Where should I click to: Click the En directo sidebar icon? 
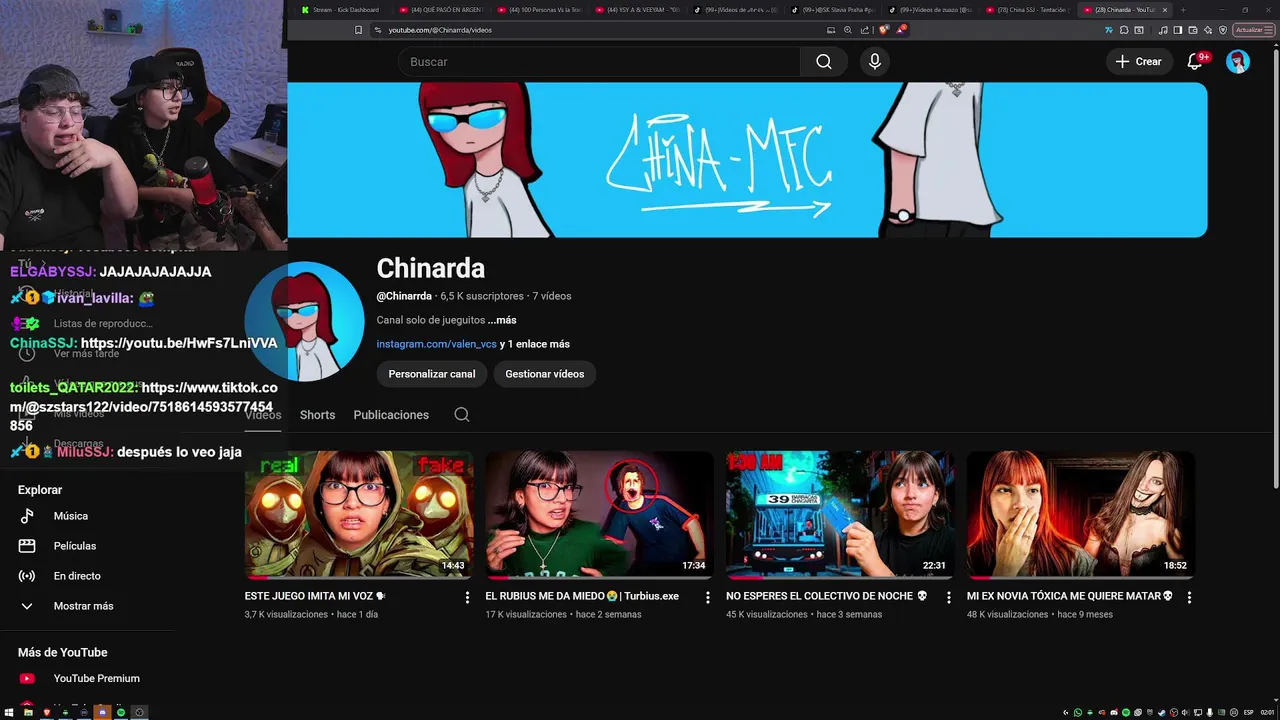point(27,576)
